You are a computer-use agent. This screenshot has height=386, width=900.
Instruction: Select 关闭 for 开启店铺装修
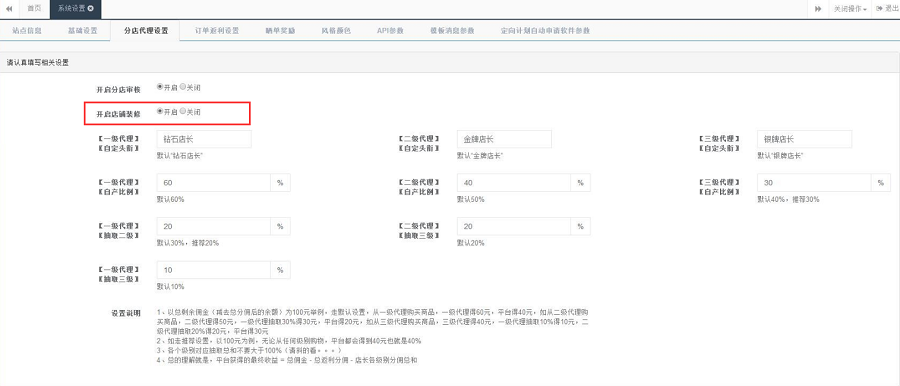pos(183,112)
